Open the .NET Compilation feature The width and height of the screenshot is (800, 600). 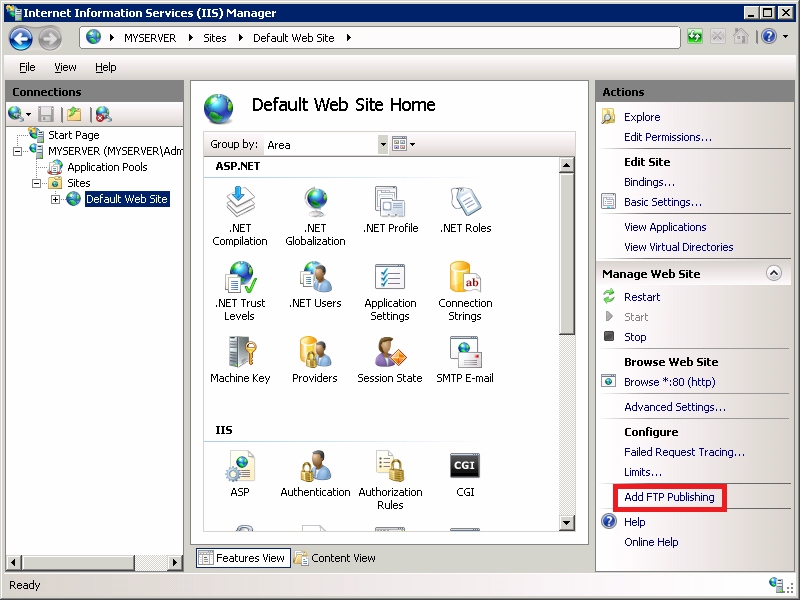coord(240,216)
